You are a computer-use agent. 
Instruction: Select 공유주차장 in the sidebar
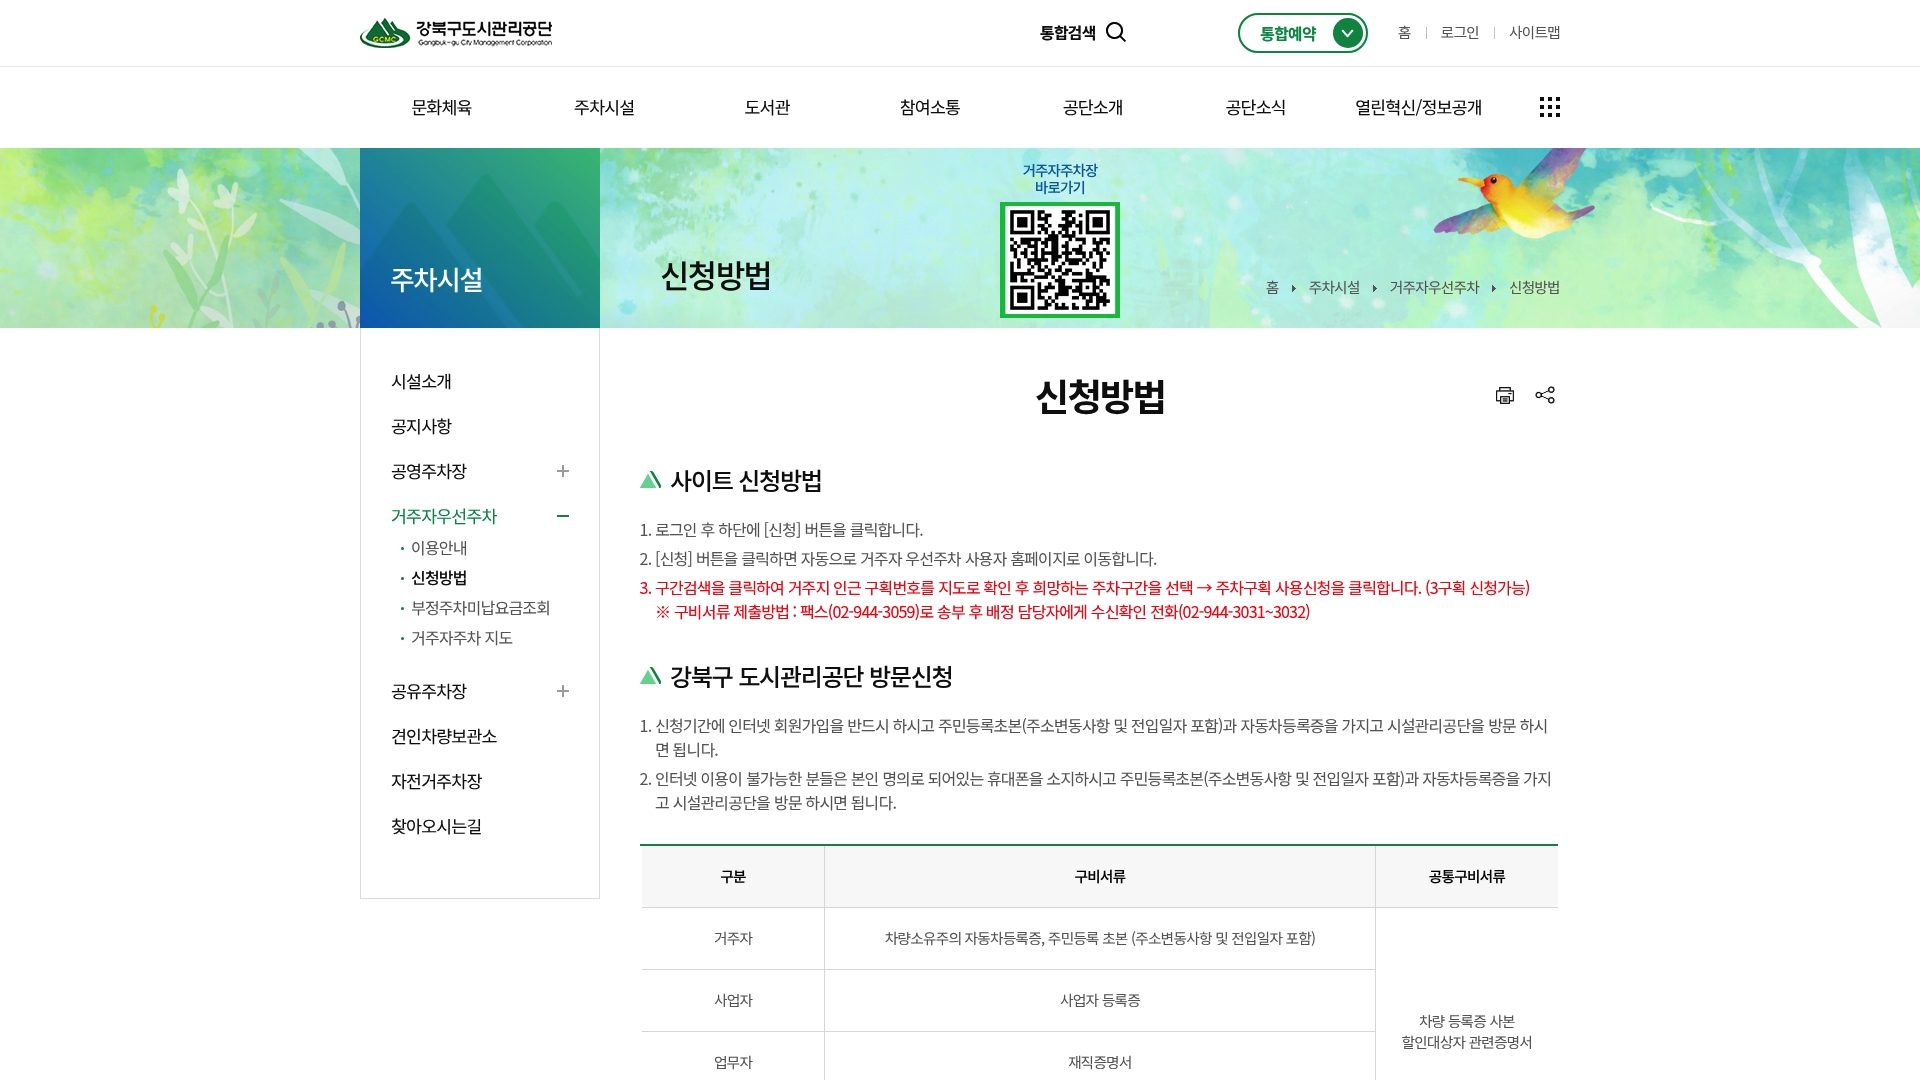[429, 691]
